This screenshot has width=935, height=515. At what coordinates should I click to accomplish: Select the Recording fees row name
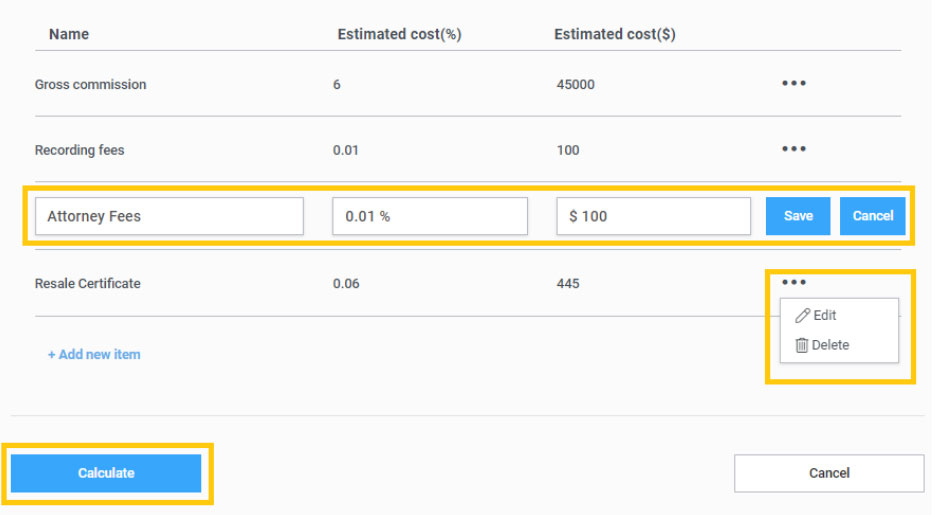79,150
